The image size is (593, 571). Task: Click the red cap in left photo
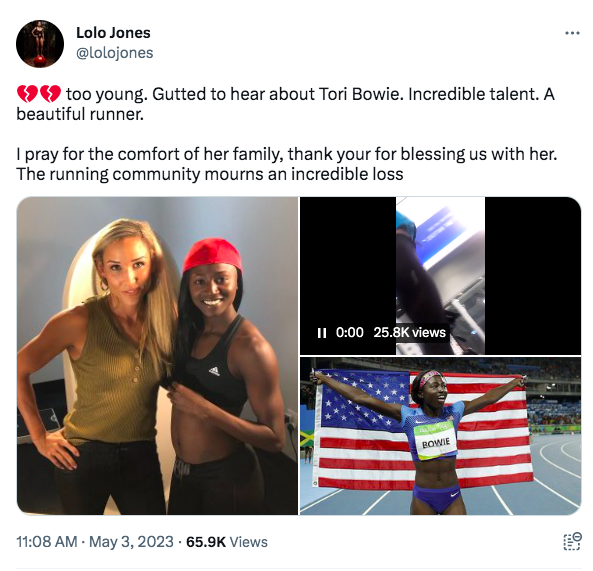click(212, 254)
